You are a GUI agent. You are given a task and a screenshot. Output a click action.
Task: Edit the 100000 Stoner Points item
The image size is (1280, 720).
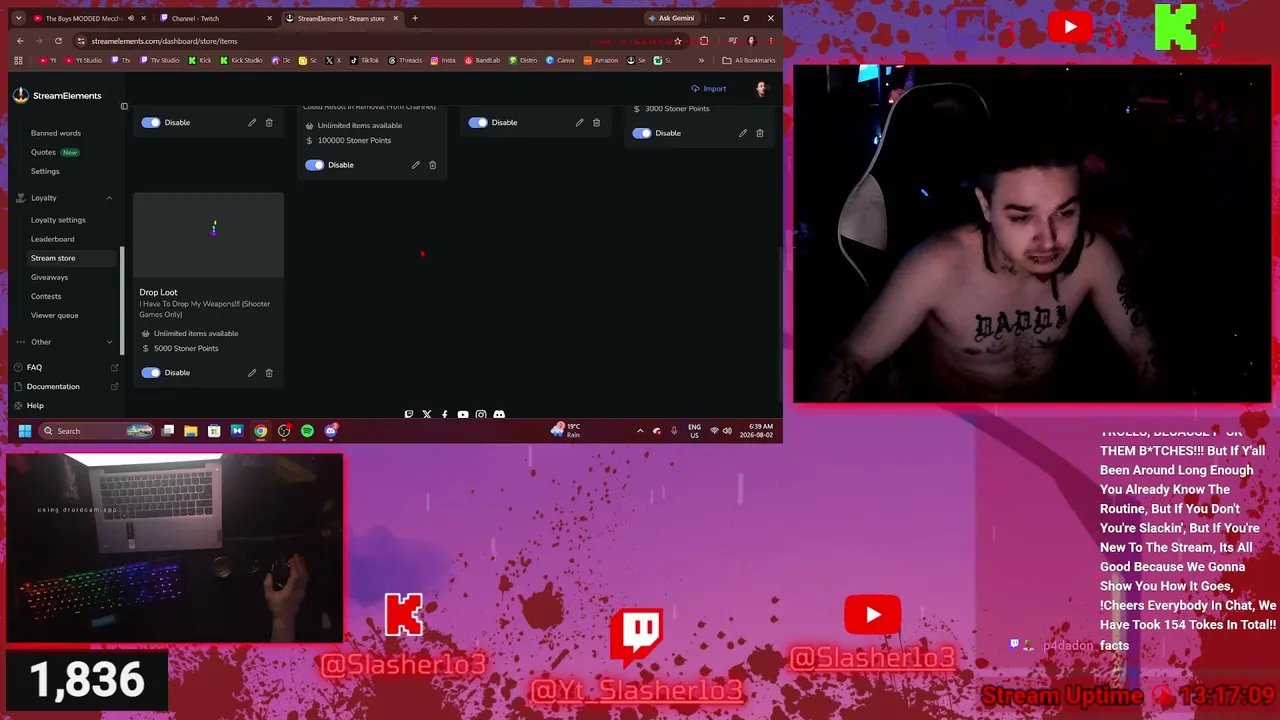click(x=416, y=165)
